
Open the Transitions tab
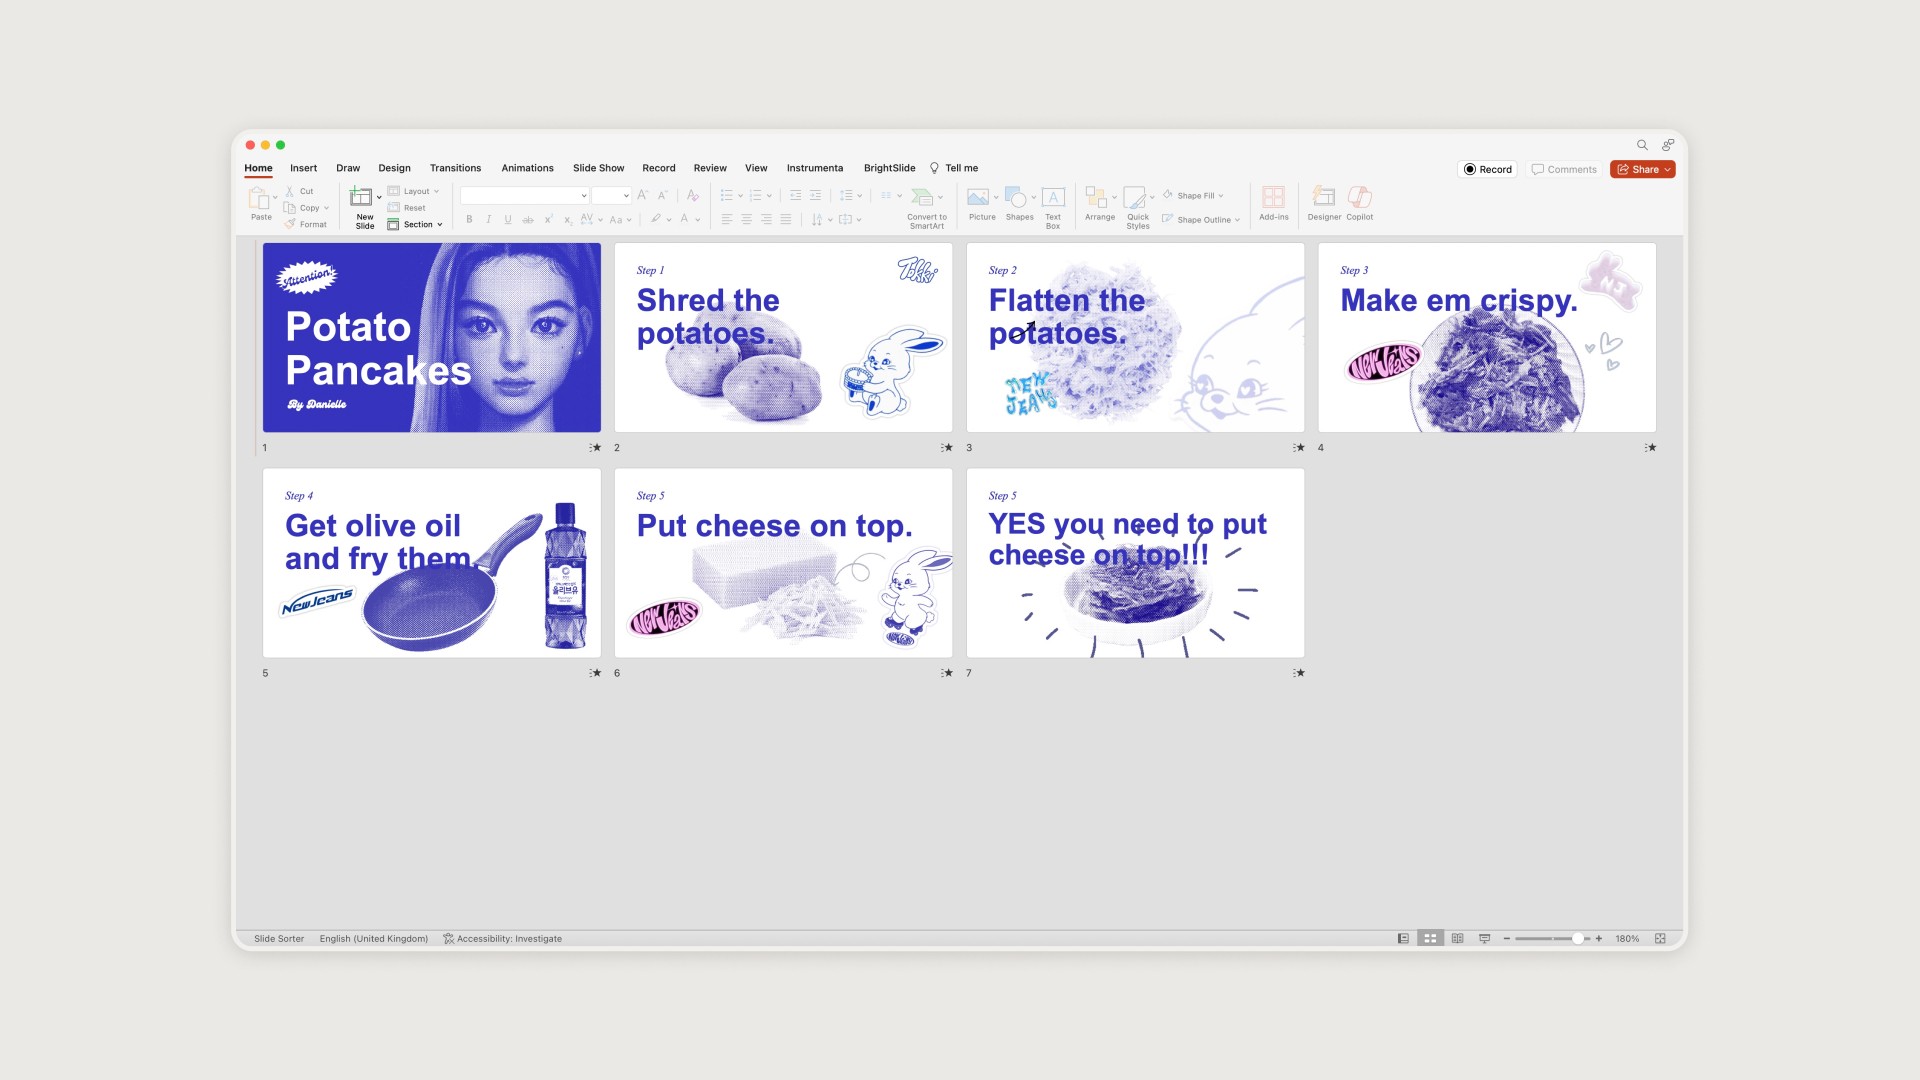pyautogui.click(x=455, y=168)
